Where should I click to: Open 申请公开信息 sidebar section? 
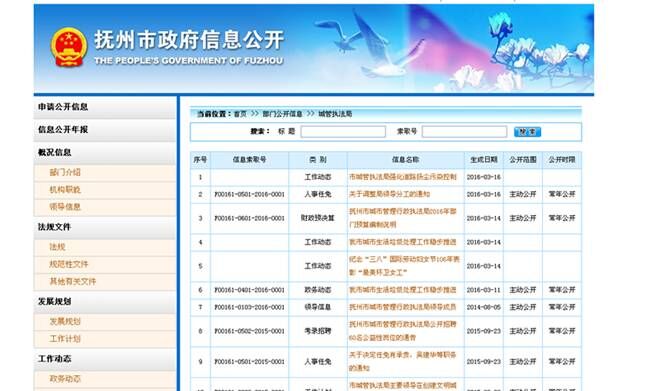[105, 107]
